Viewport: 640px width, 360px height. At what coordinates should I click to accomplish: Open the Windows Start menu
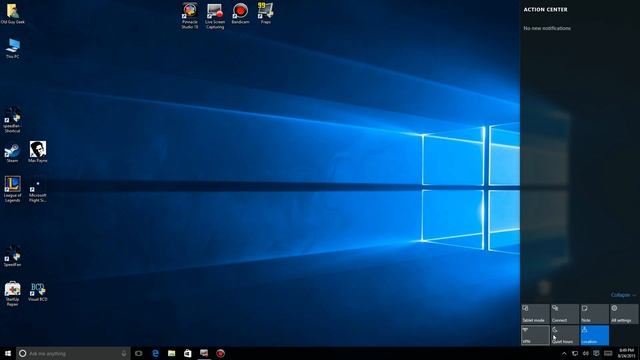click(x=8, y=353)
